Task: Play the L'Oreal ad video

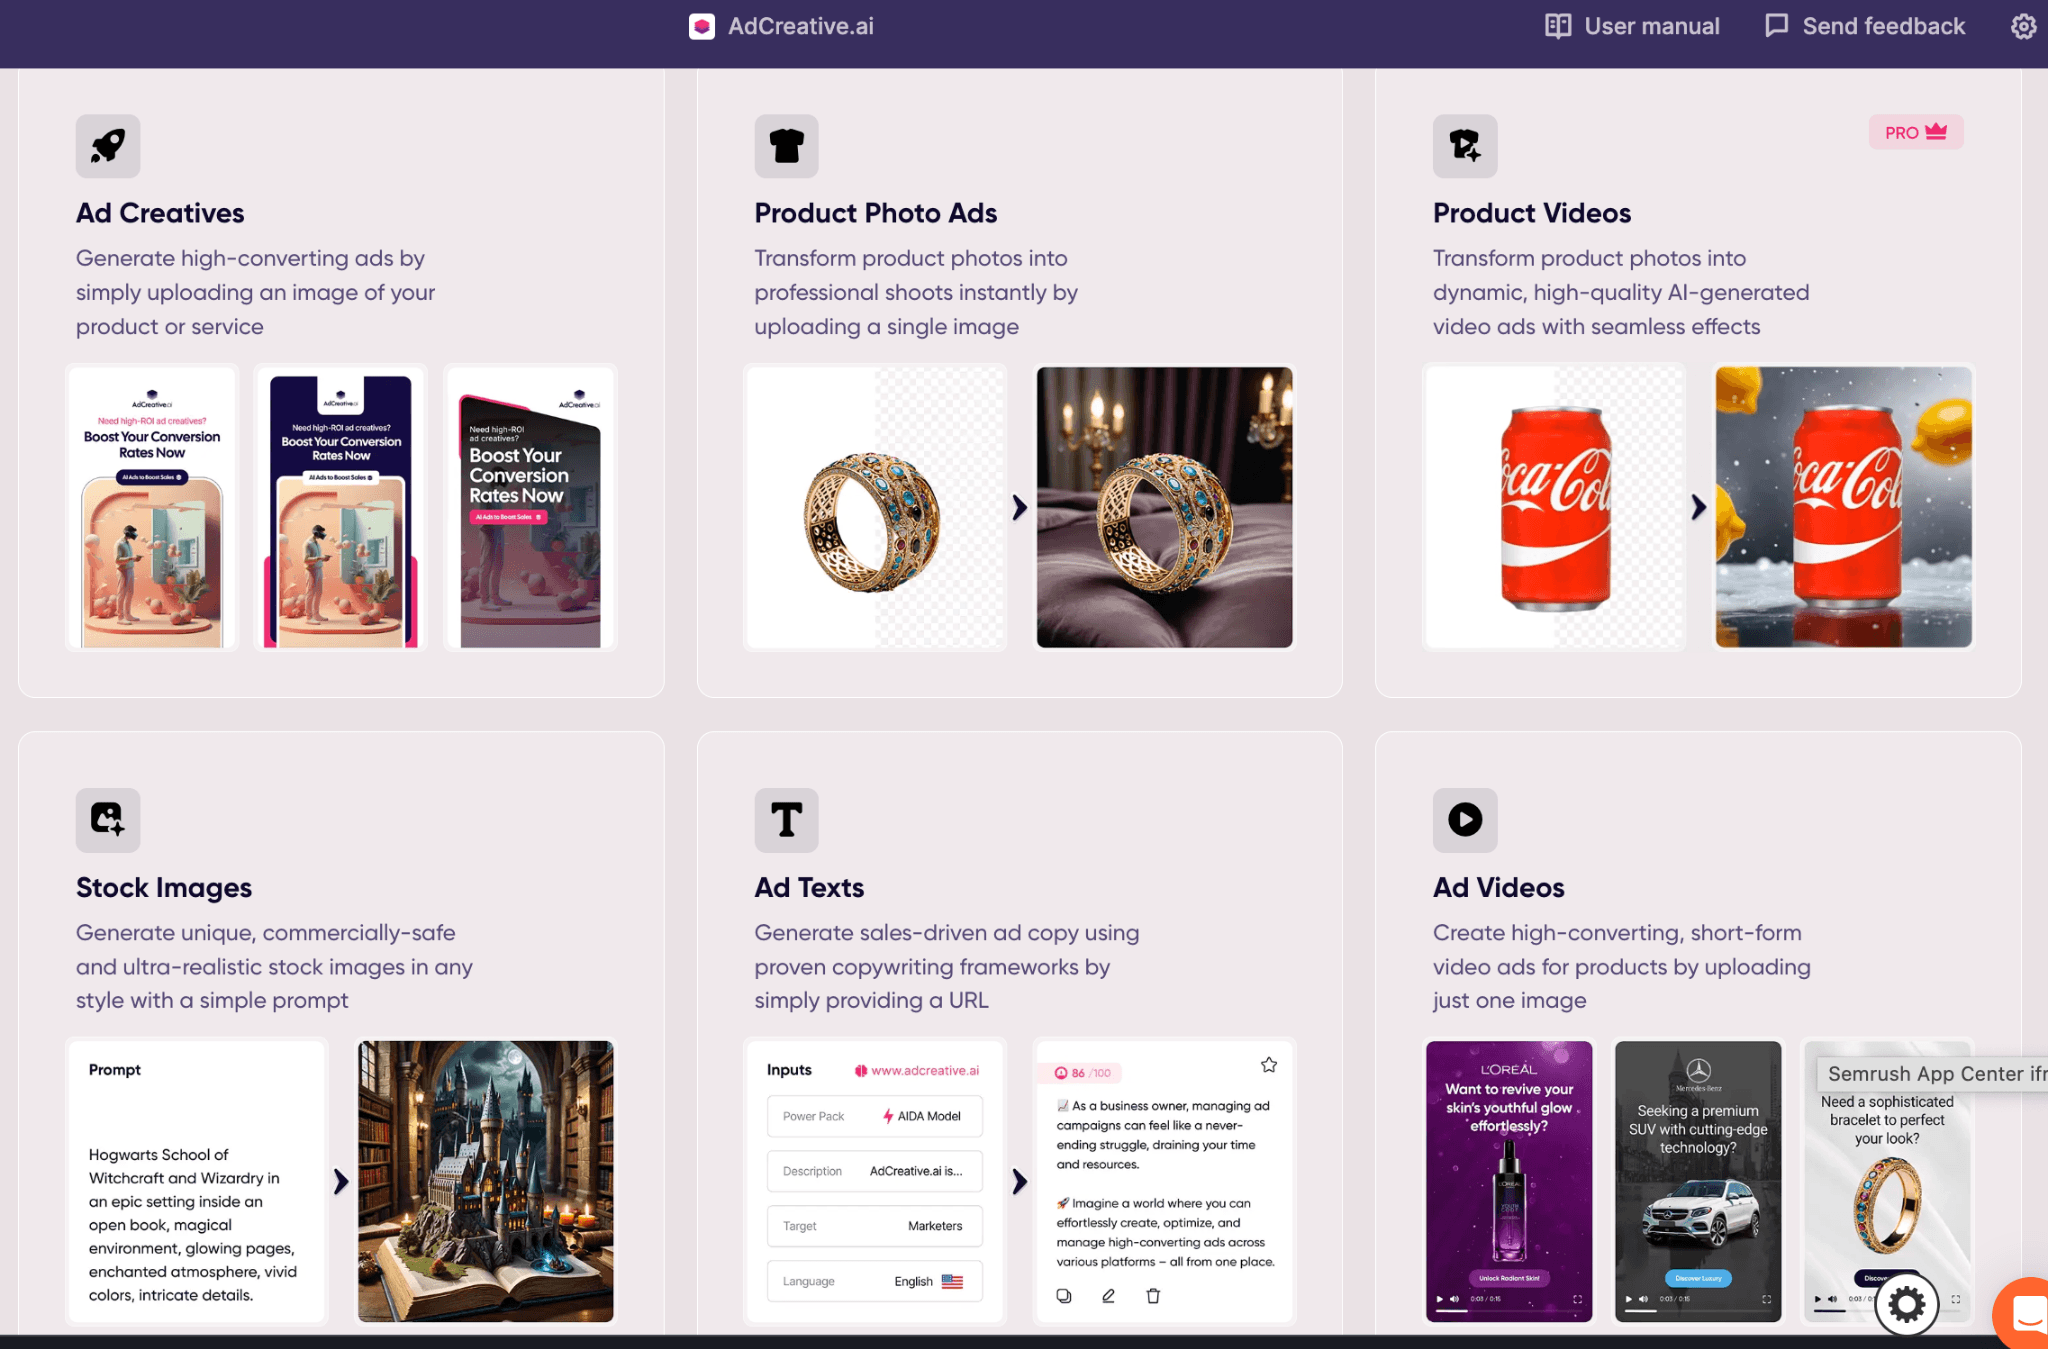Action: pos(1440,1299)
